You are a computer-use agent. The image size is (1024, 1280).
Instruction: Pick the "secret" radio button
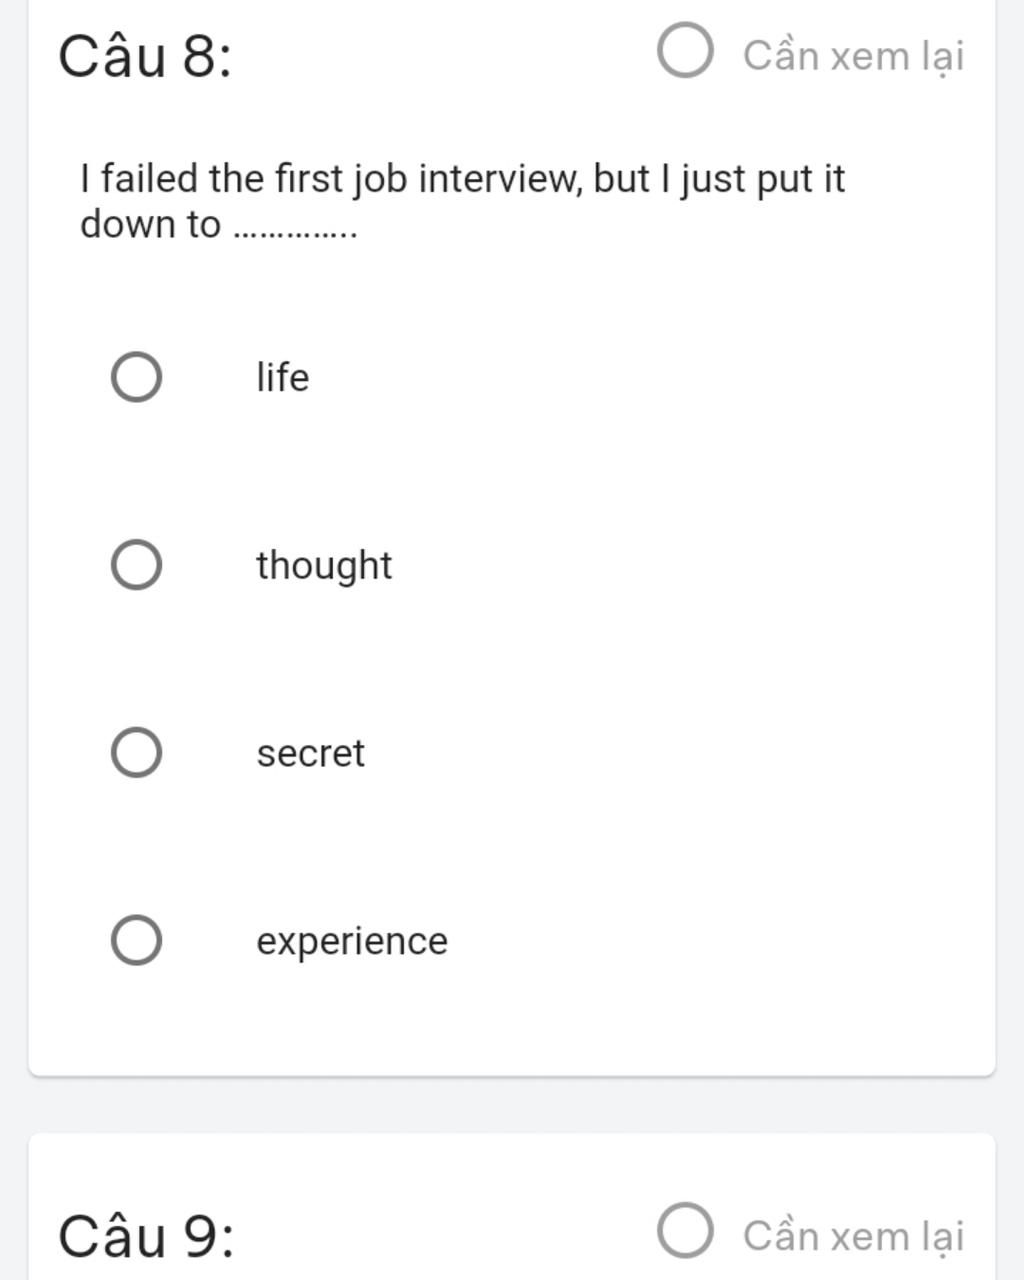point(136,753)
